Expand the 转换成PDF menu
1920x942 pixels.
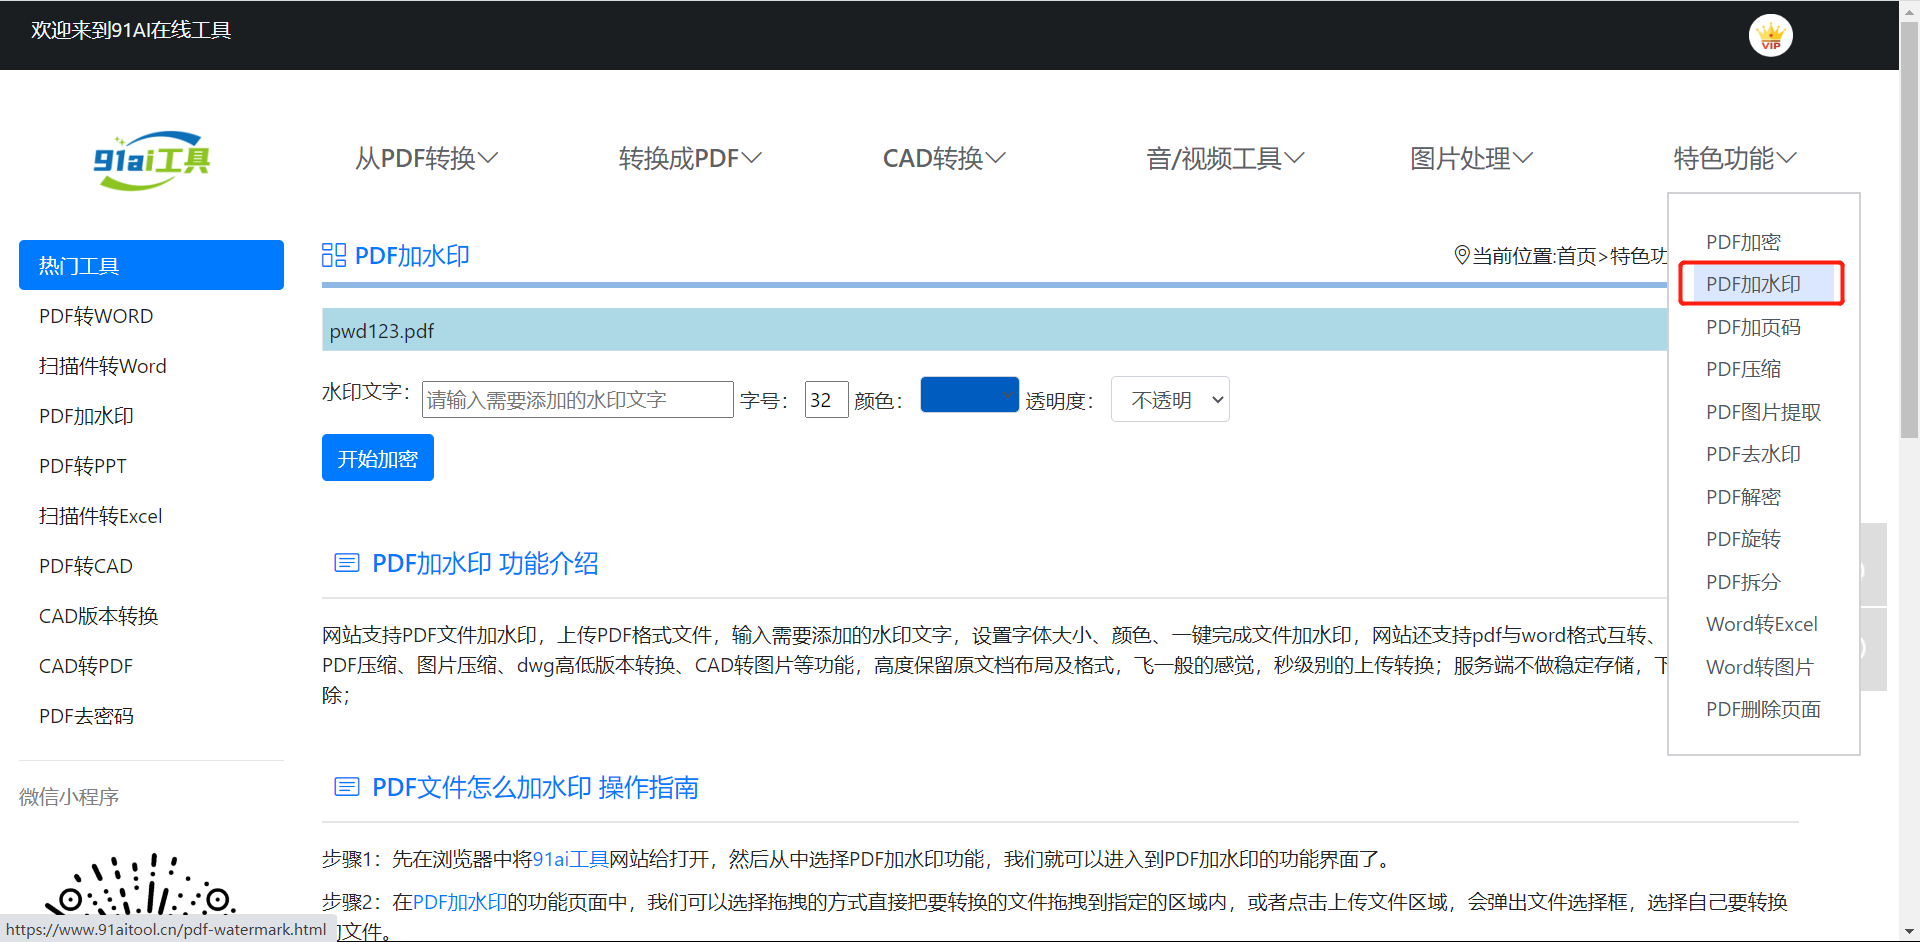pyautogui.click(x=690, y=158)
